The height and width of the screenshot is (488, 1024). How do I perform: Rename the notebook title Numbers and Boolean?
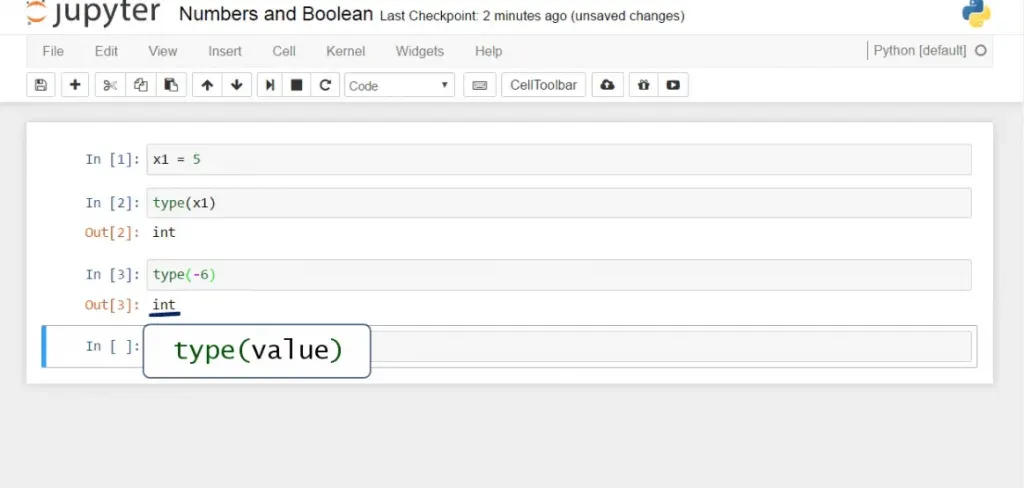pos(275,15)
